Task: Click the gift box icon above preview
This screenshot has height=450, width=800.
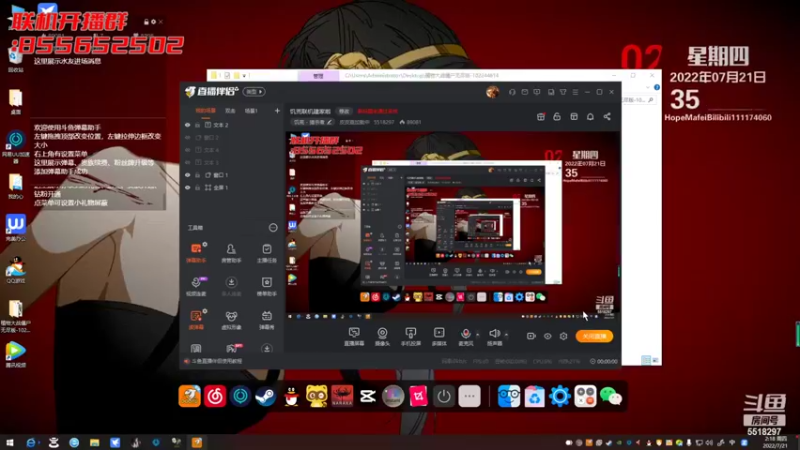Action: pos(541,117)
